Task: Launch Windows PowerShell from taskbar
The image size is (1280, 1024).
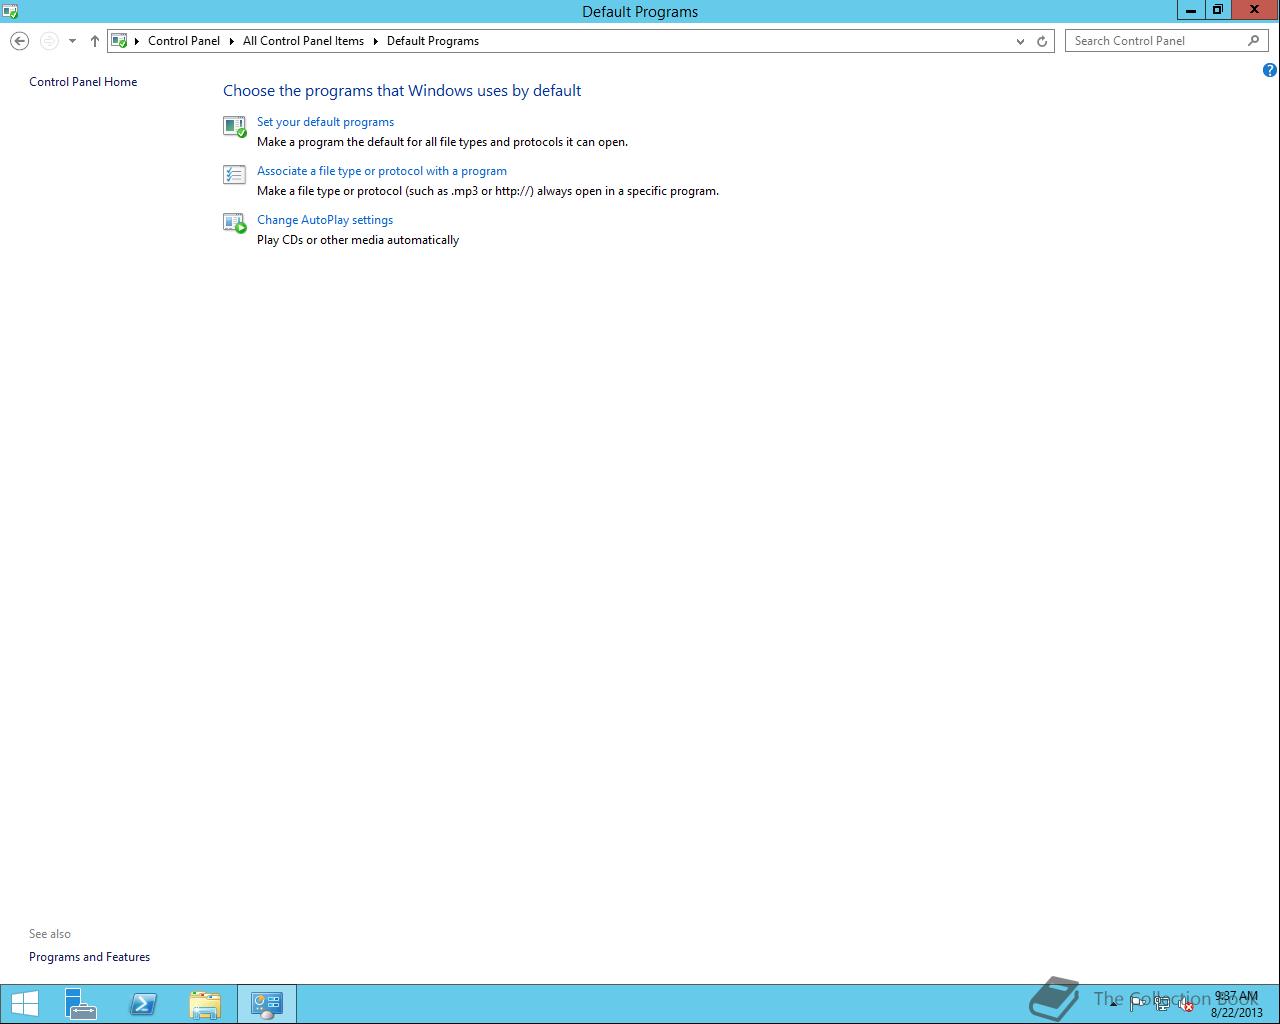Action: (x=143, y=1004)
